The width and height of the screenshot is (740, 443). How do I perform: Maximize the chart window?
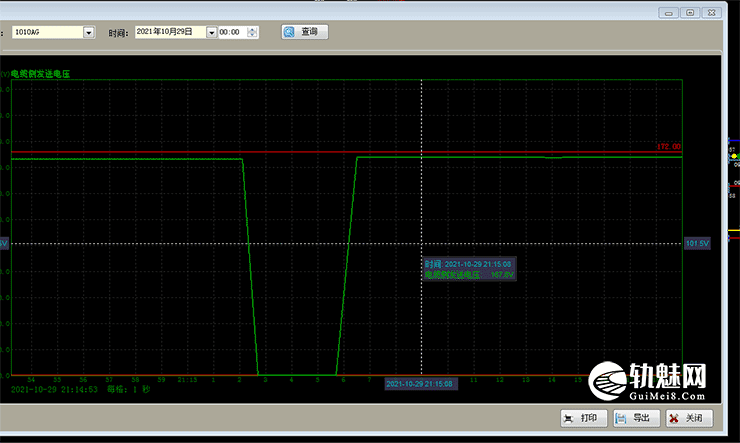(690, 13)
